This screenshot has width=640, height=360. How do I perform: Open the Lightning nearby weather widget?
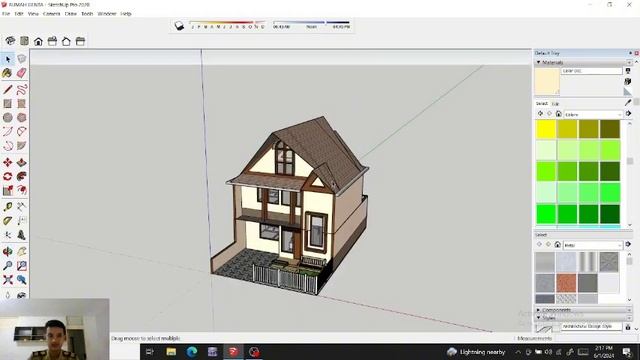point(476,352)
